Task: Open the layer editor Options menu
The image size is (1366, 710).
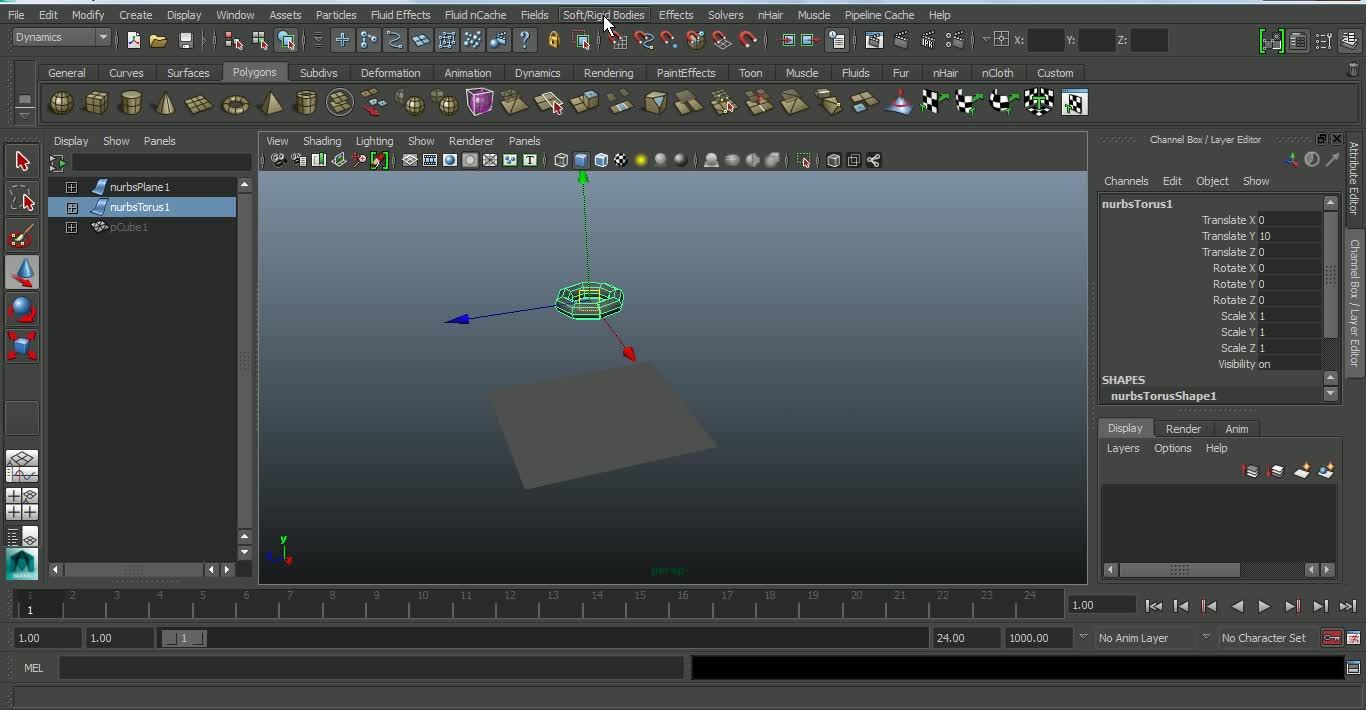Action: pyautogui.click(x=1172, y=448)
